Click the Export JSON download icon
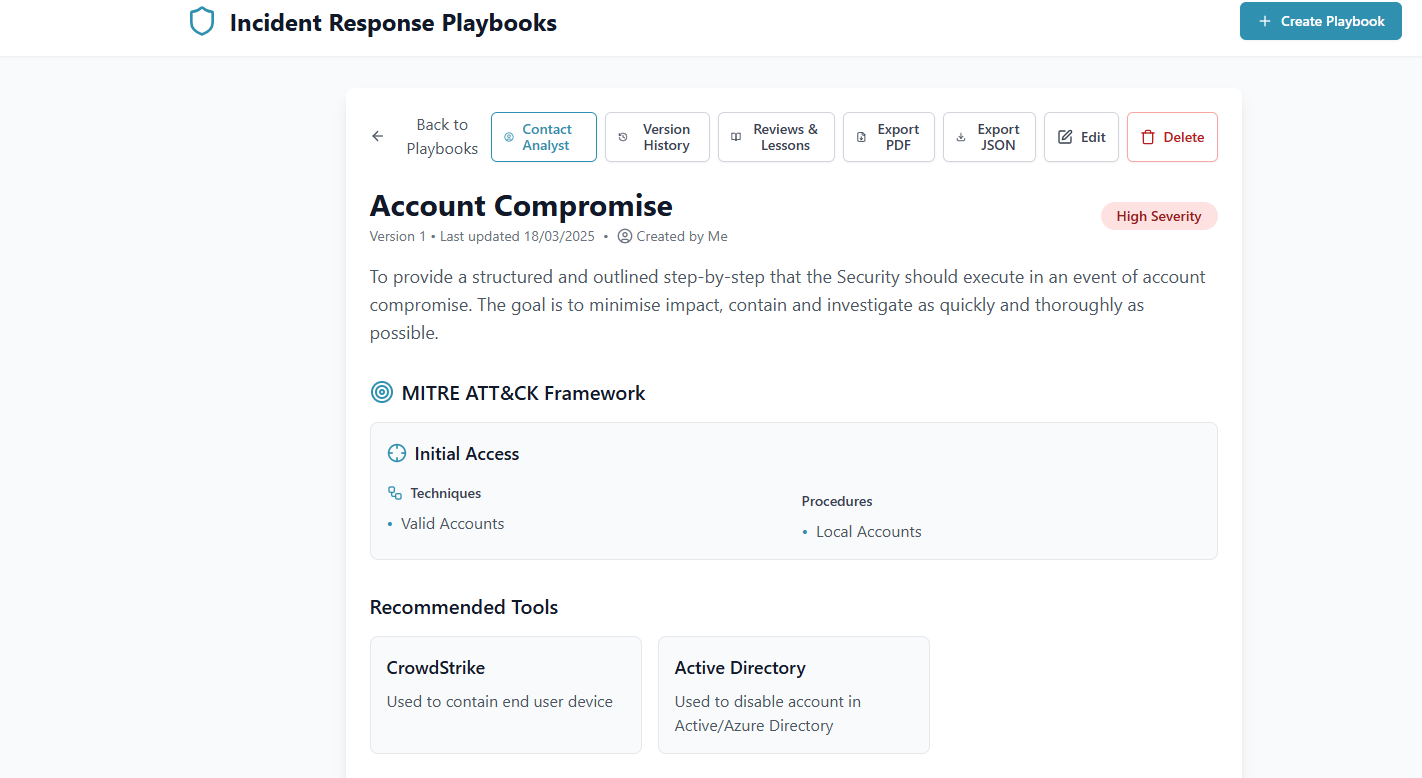1422x778 pixels. click(x=961, y=137)
